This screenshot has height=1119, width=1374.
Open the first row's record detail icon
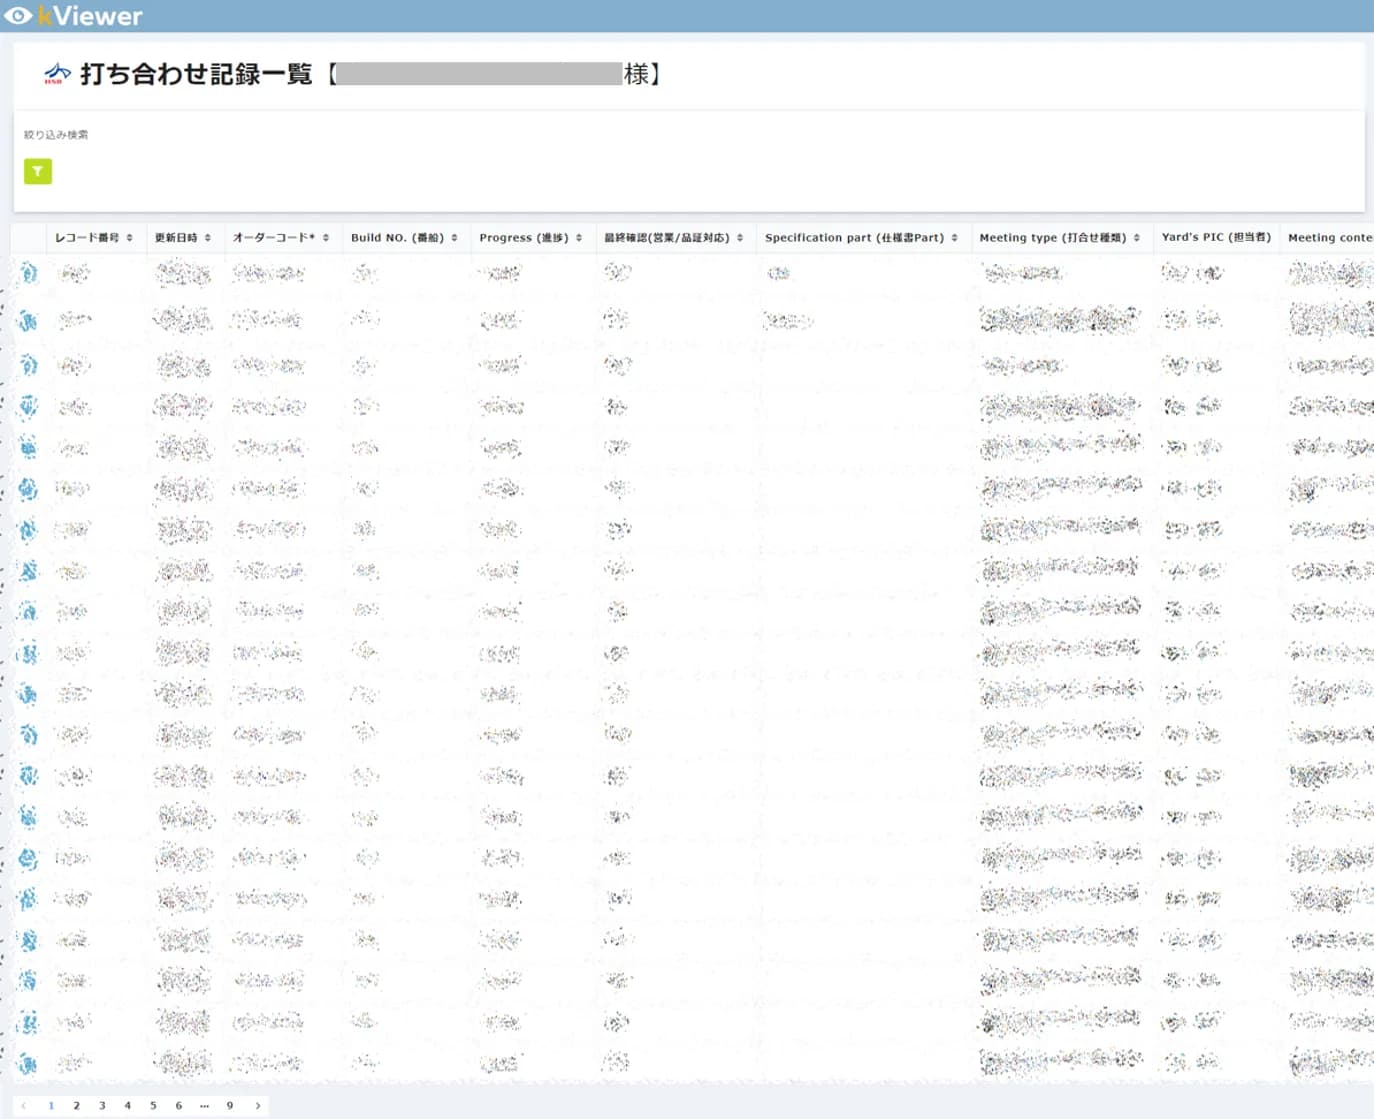coord(28,273)
